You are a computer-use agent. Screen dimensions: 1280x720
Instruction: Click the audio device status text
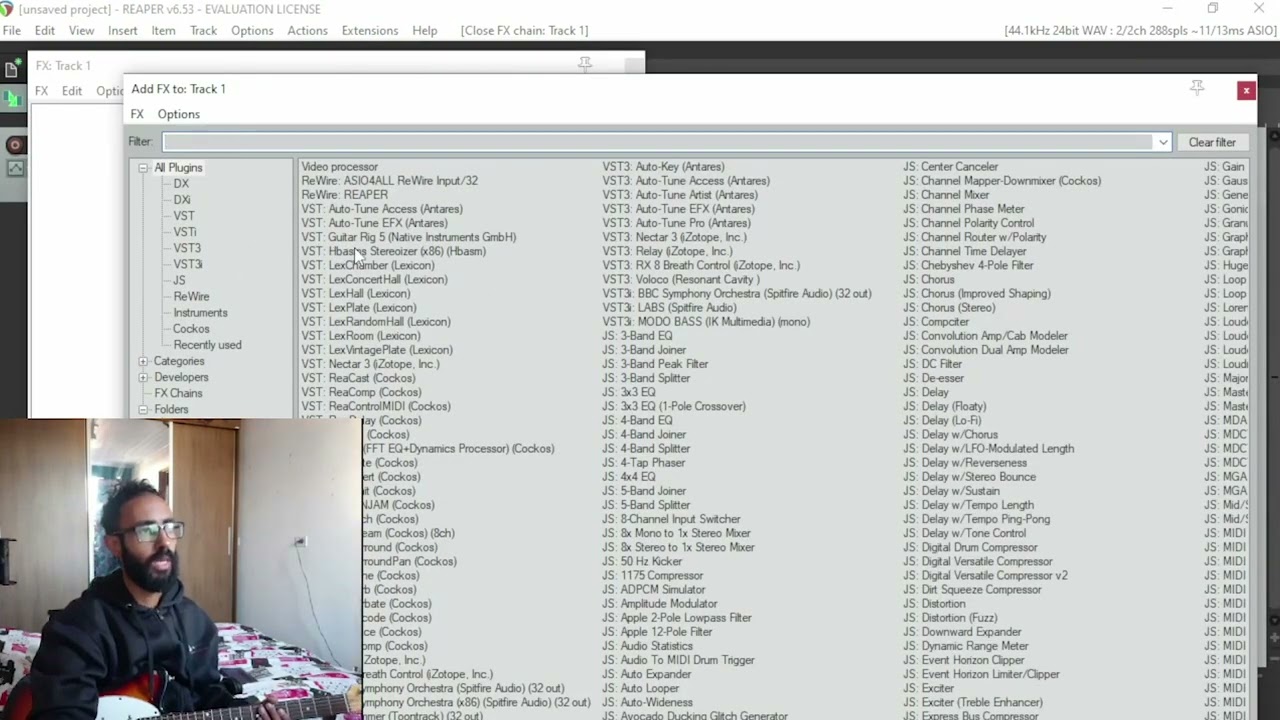[1140, 31]
